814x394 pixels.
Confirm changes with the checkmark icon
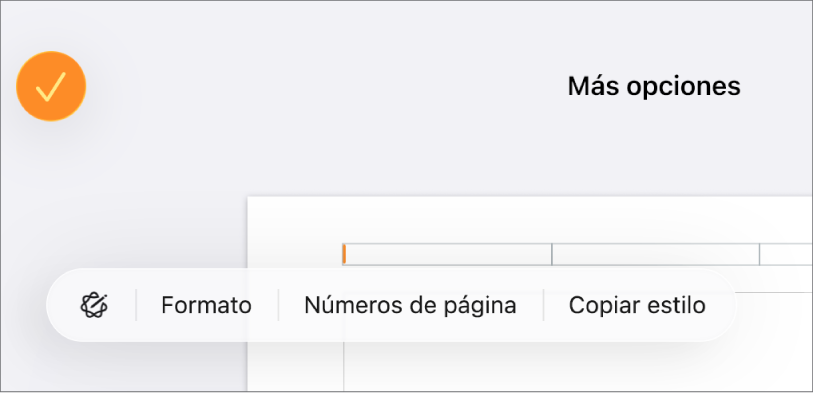point(51,86)
